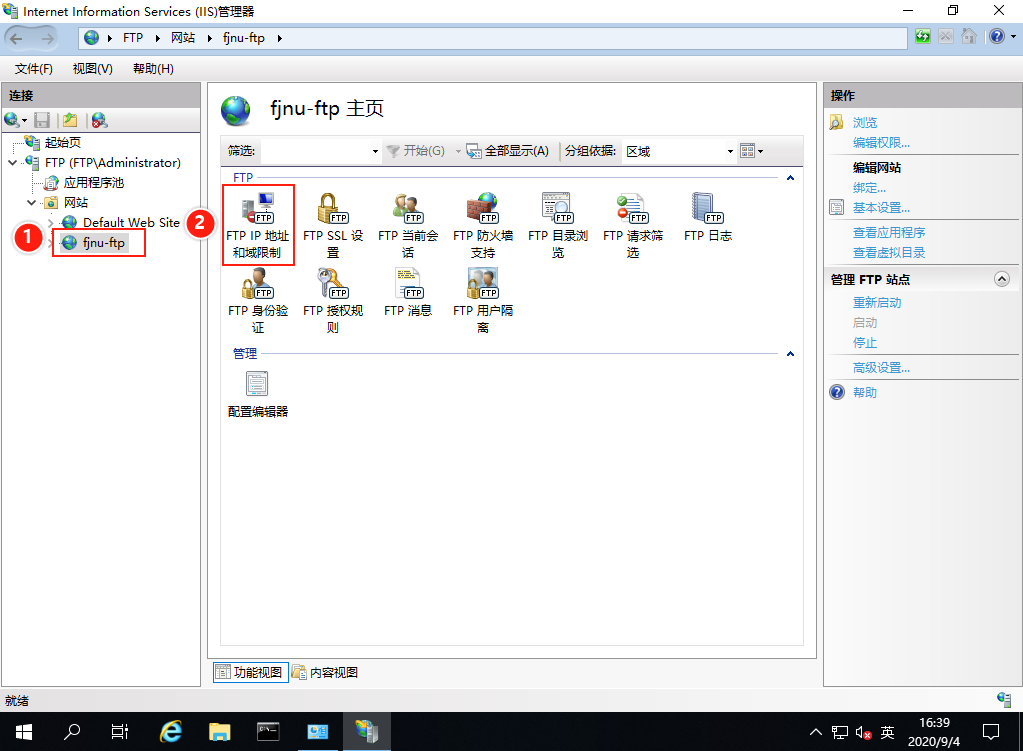Click 高级设置... link

pyautogui.click(x=881, y=368)
